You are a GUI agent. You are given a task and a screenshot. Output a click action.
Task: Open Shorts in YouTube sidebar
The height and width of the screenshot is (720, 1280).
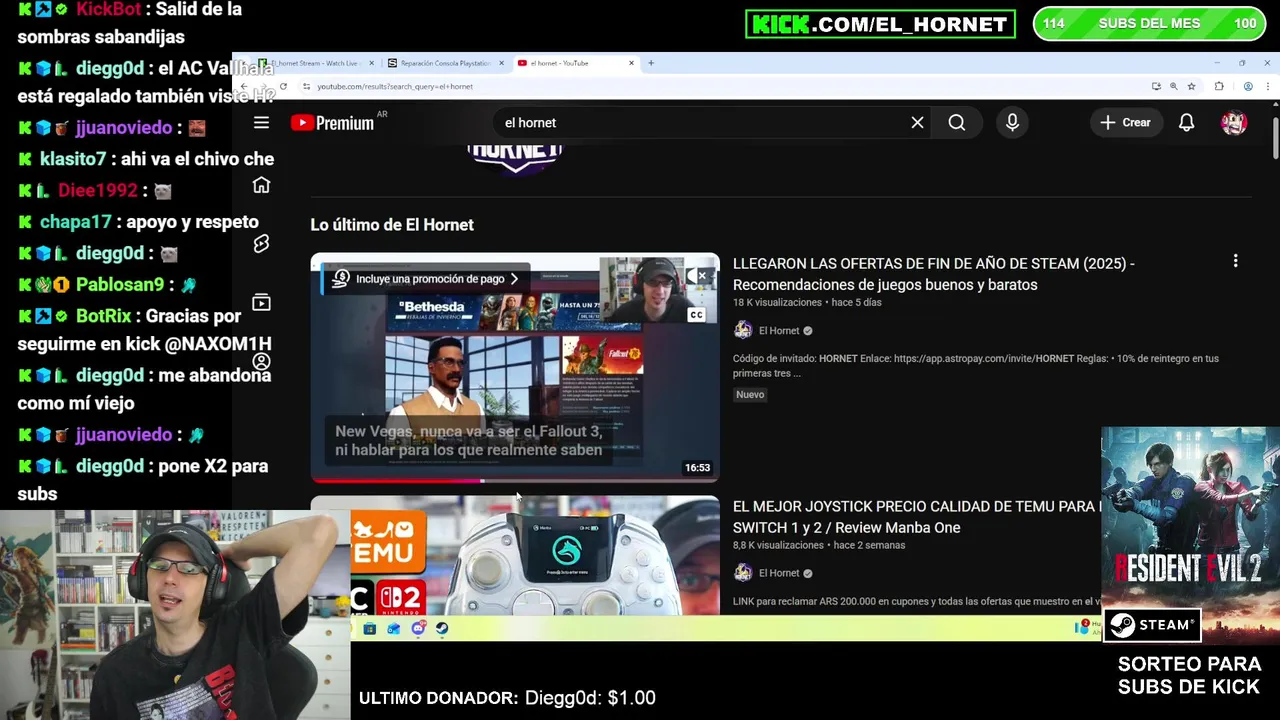261,244
